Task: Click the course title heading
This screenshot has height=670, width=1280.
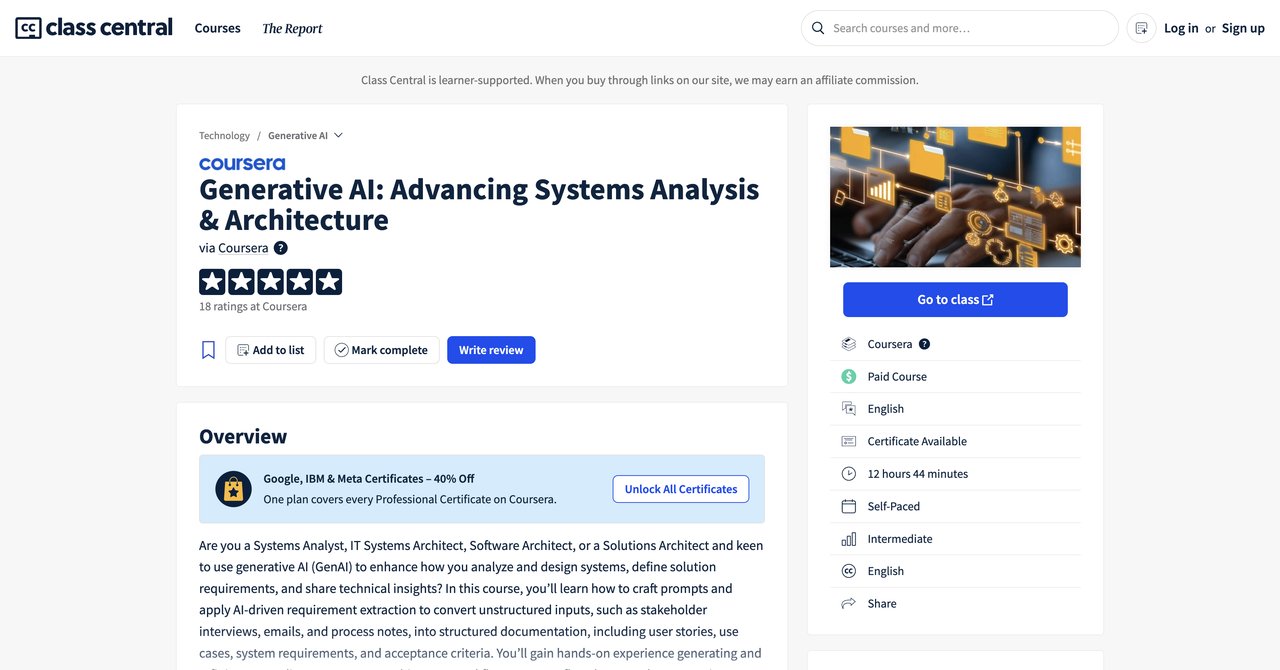Action: [479, 204]
